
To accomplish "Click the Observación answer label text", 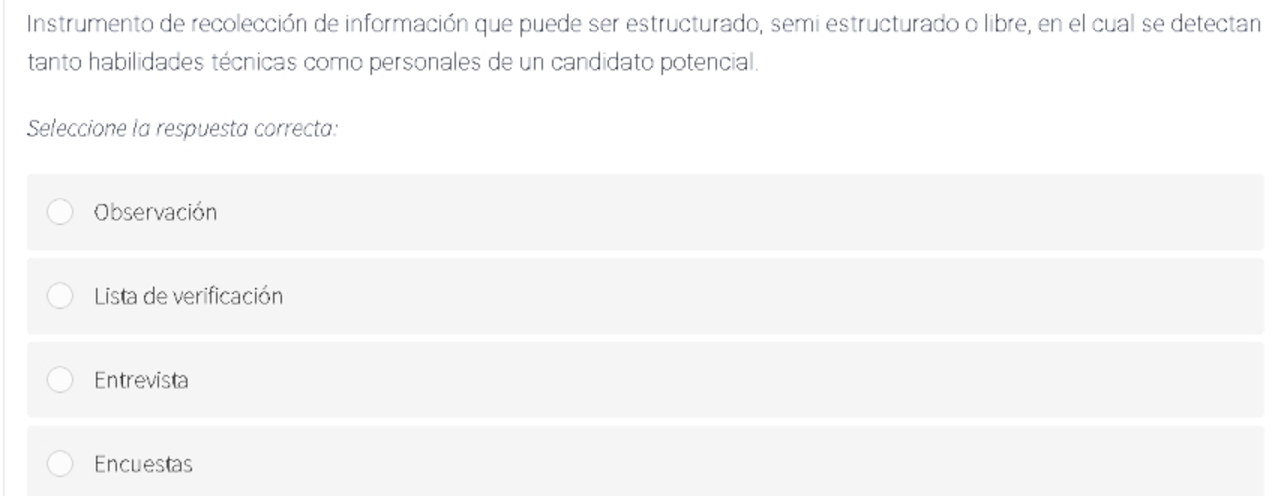I will 155,213.
